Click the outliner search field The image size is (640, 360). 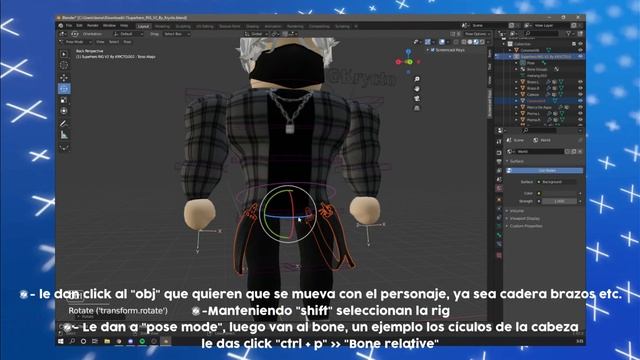(542, 34)
